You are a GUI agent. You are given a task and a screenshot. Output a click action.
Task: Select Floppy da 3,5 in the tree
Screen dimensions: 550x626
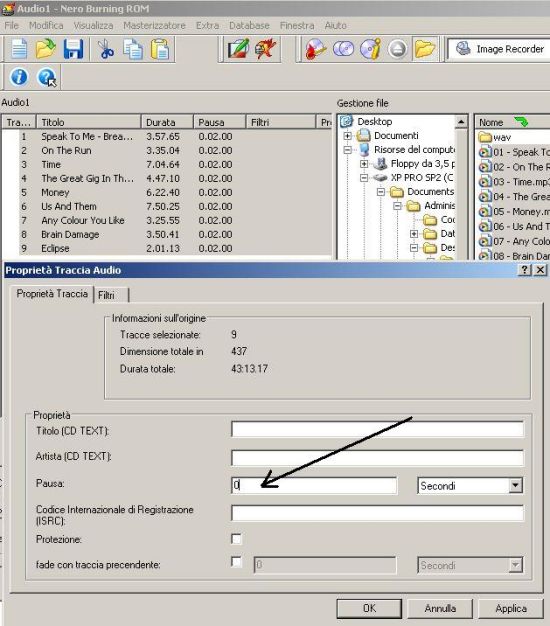pos(422,163)
